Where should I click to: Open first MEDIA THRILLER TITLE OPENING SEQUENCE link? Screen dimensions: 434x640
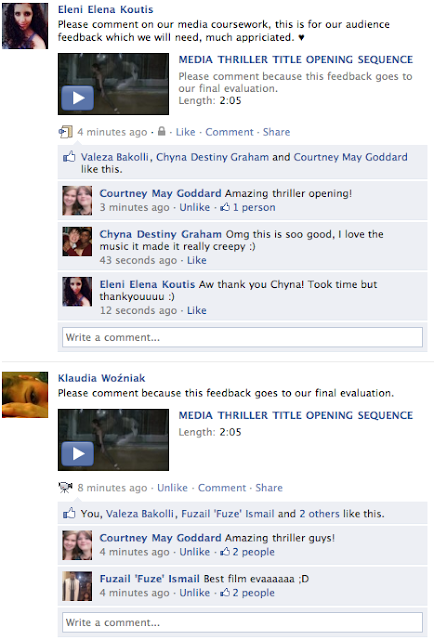click(x=296, y=60)
